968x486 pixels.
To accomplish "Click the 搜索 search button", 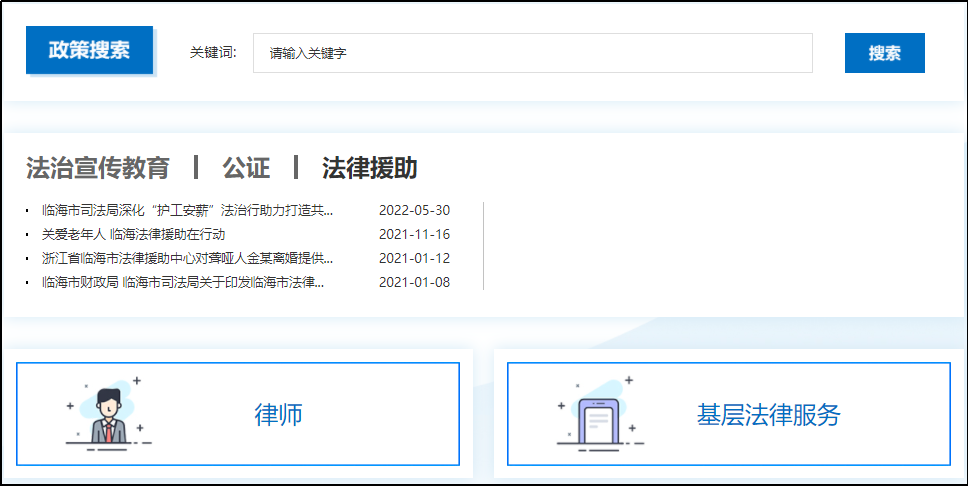I will (885, 53).
